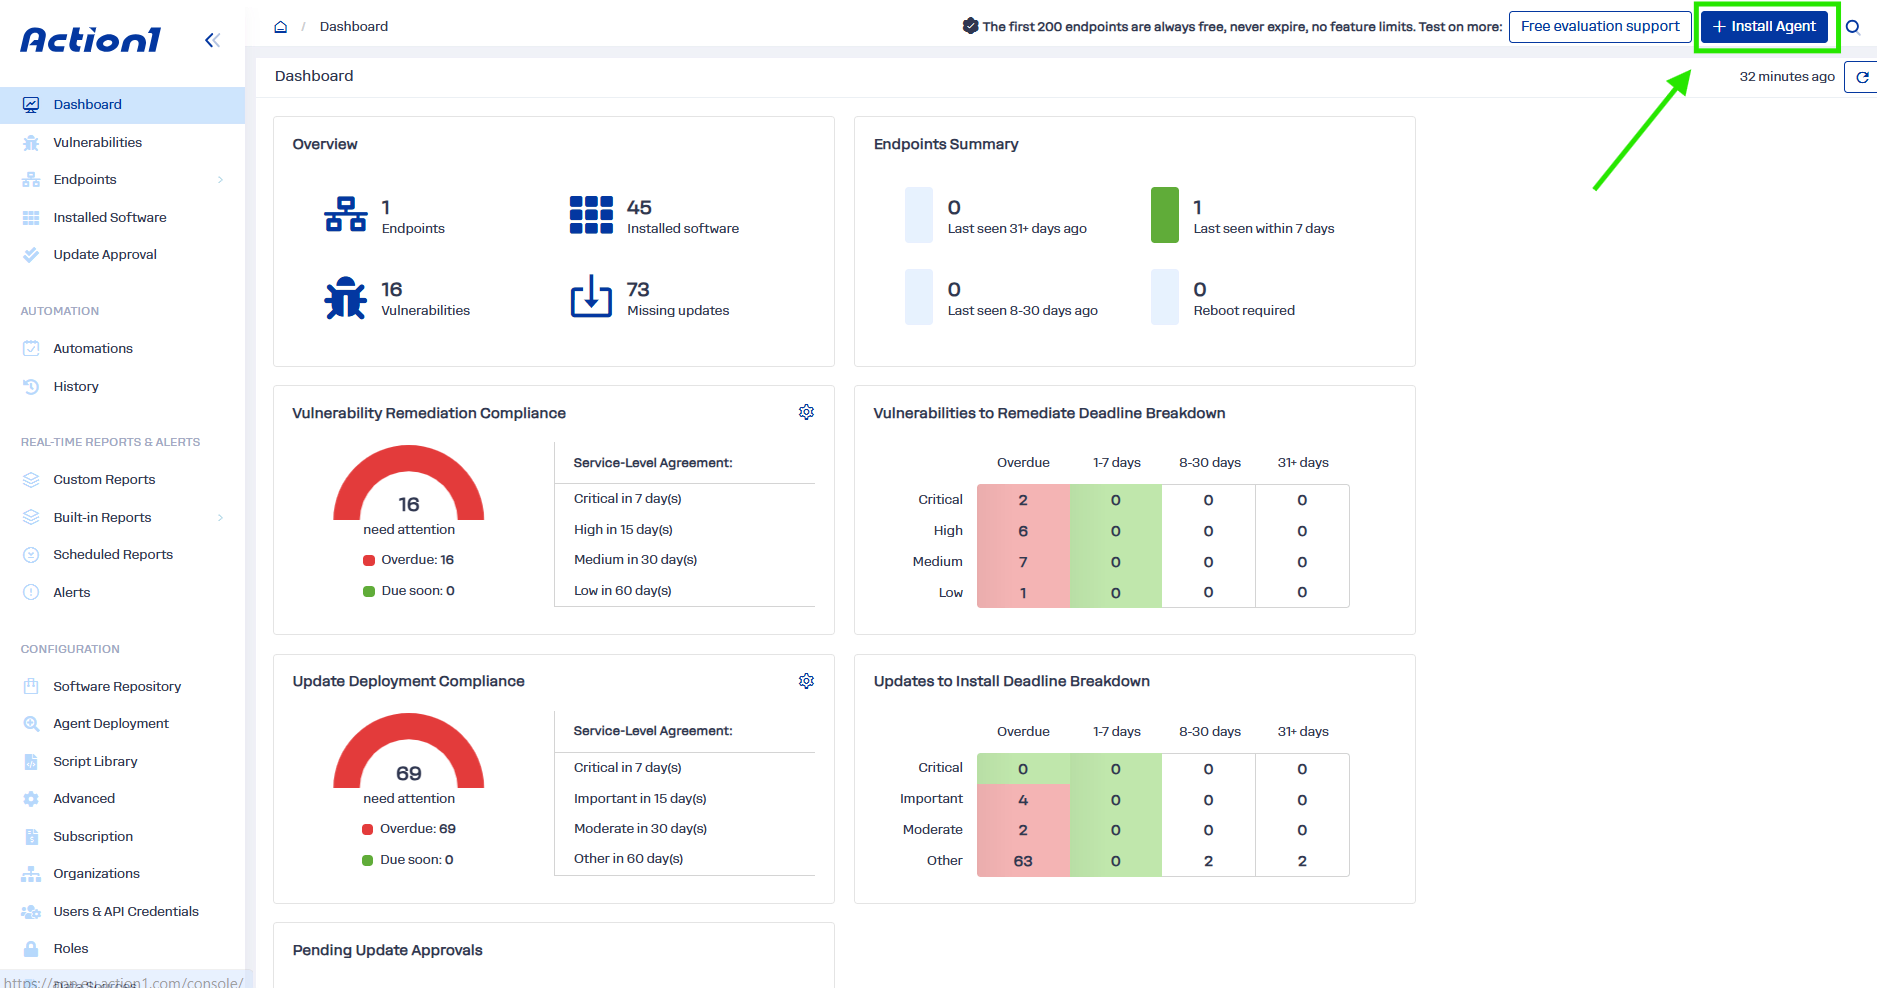Collapse the sidebar with the double-chevron icon
Viewport: 1877px width, 988px height.
coord(212,40)
